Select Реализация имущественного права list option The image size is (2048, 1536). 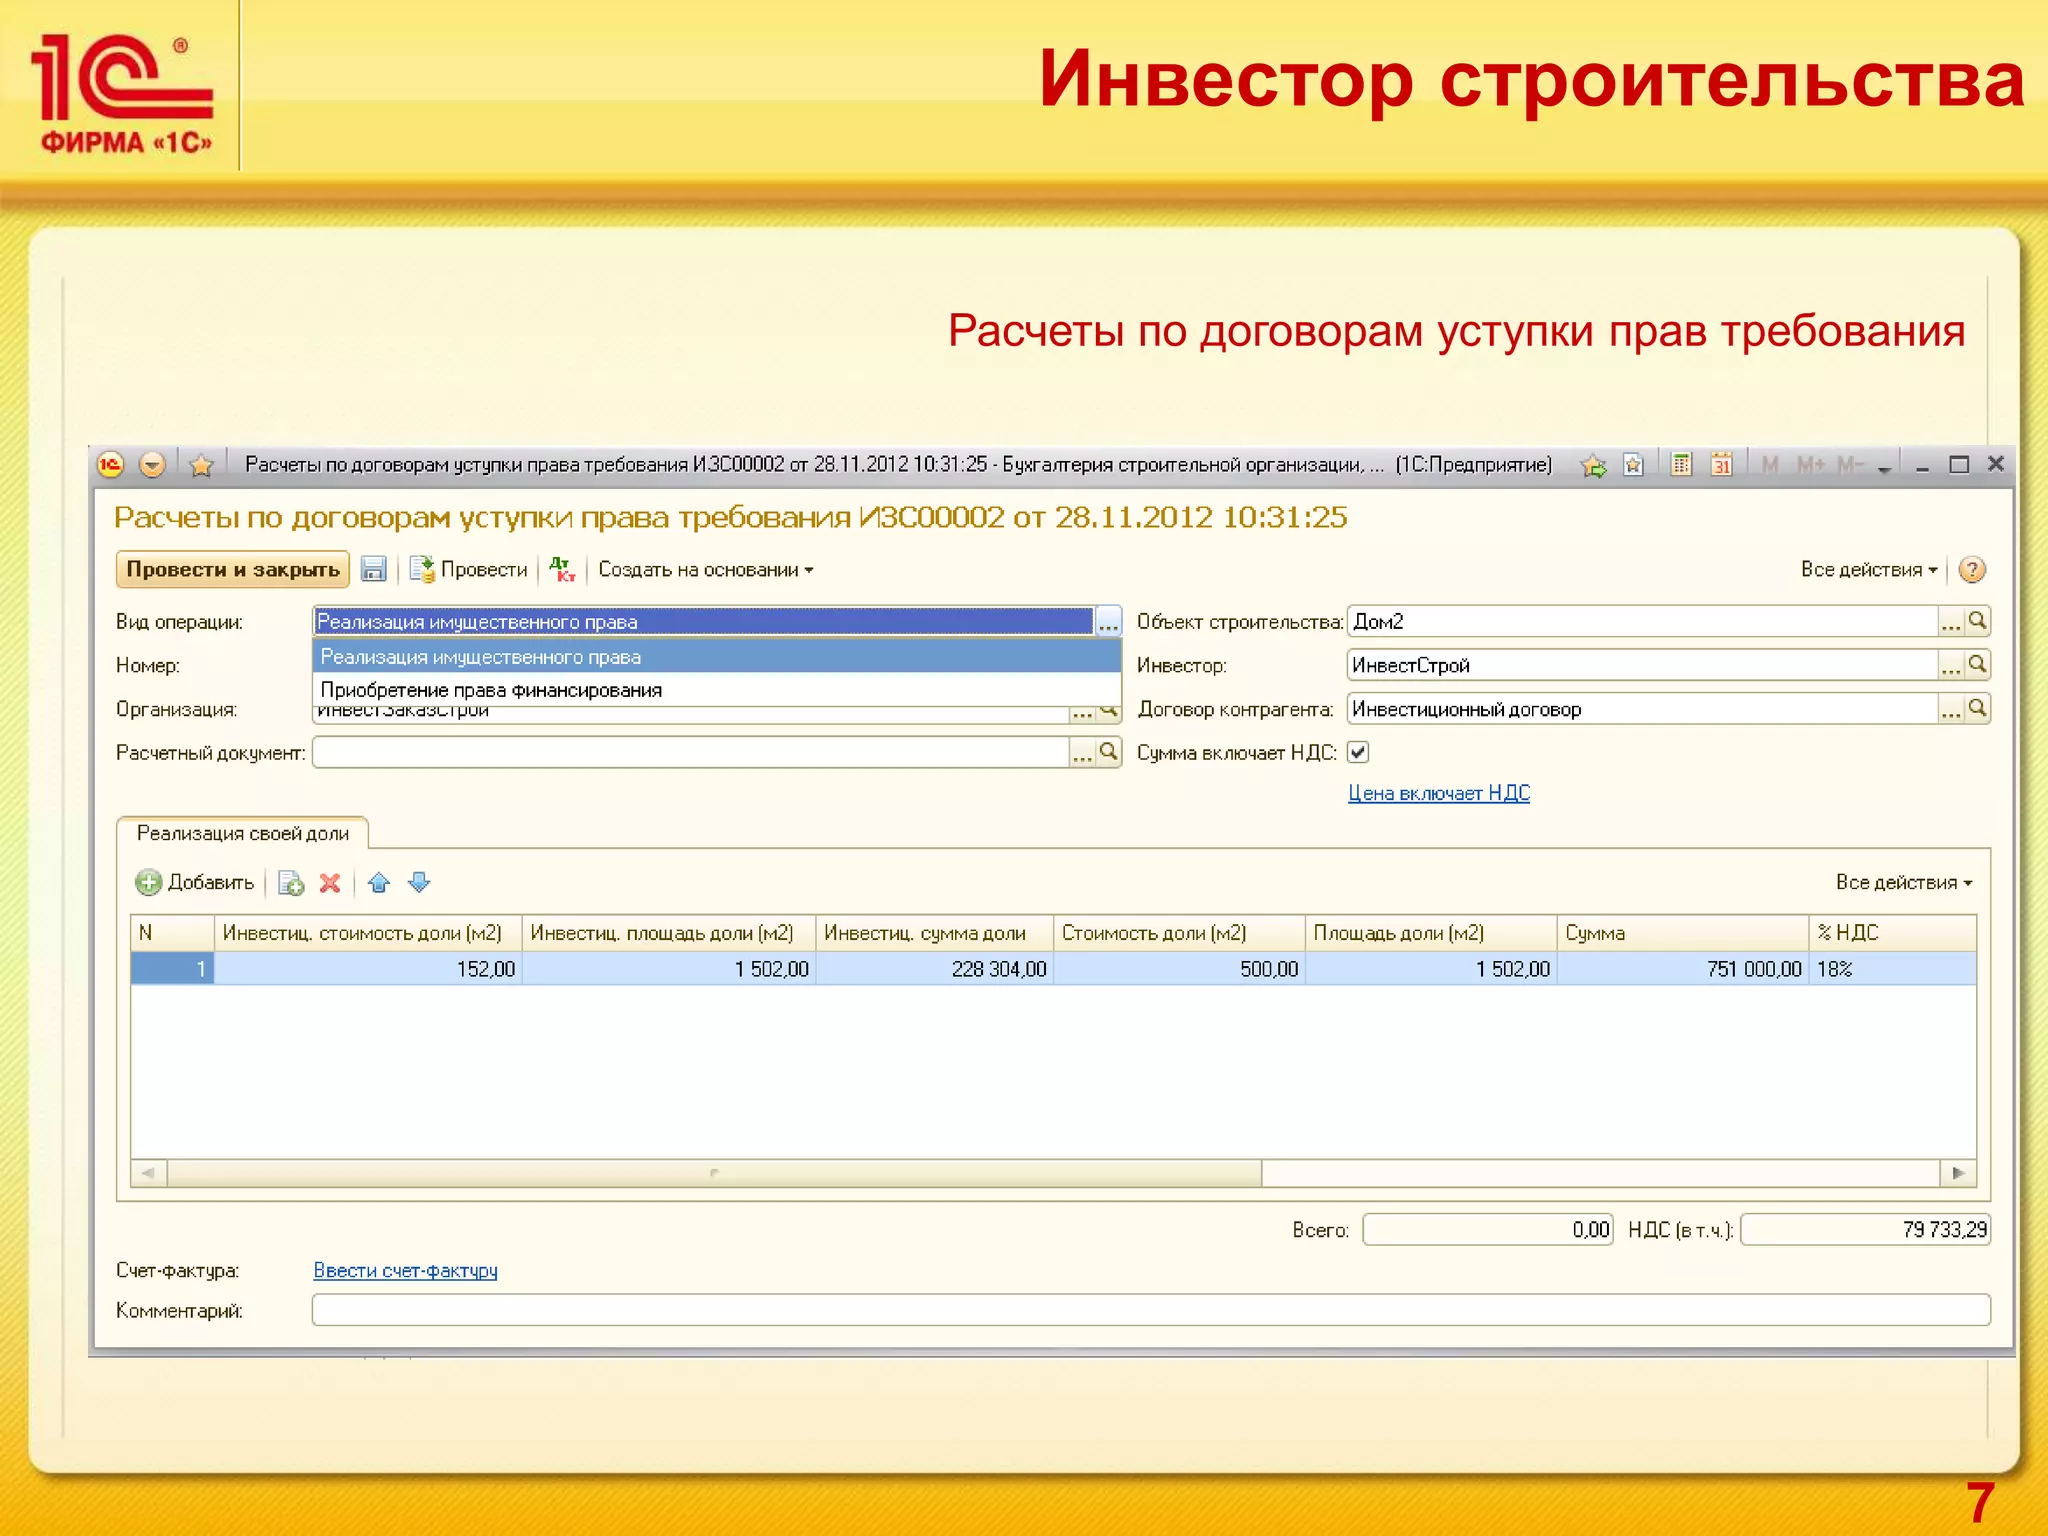[481, 657]
